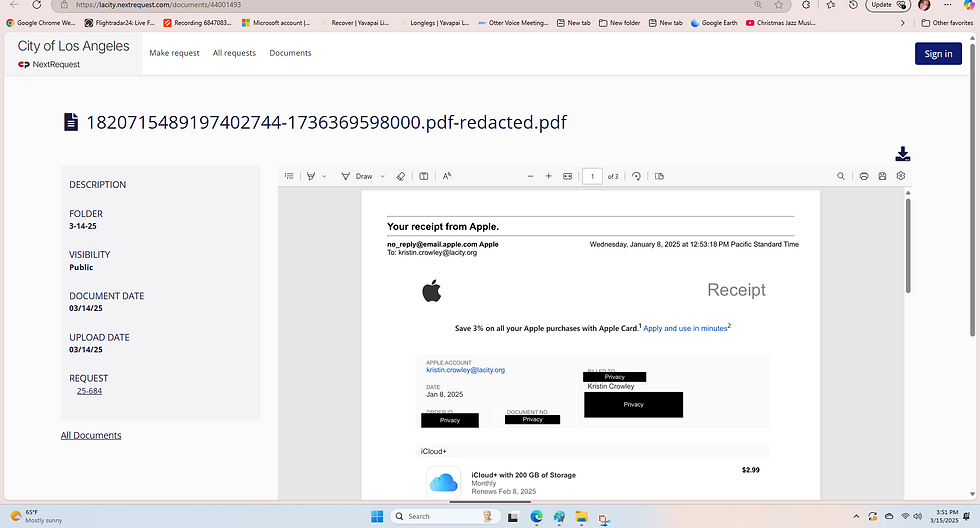Screen dimensions: 980x528
Task: Open request 25-684 link
Action: coord(89,391)
